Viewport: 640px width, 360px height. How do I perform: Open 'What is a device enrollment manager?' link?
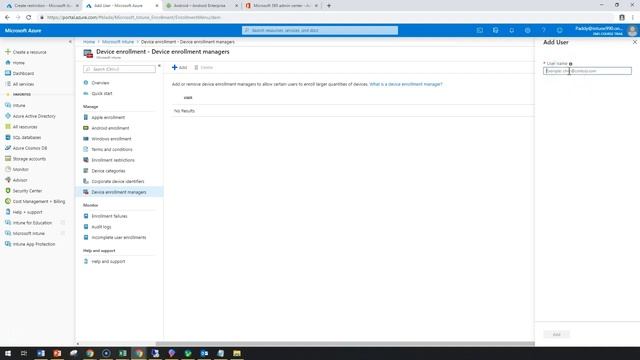406,84
